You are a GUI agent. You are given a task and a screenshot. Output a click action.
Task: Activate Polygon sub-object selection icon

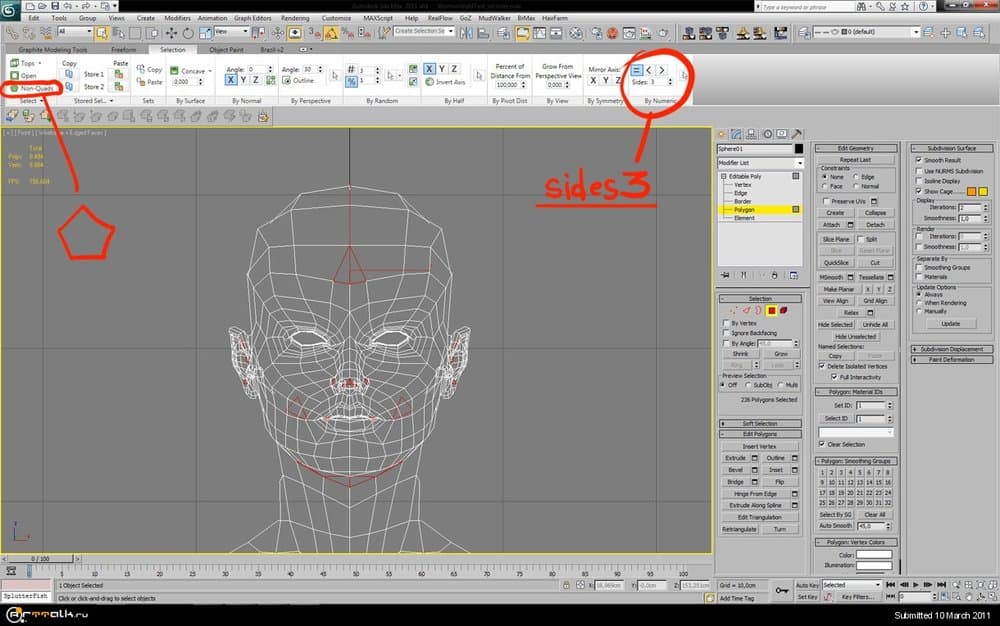[771, 310]
